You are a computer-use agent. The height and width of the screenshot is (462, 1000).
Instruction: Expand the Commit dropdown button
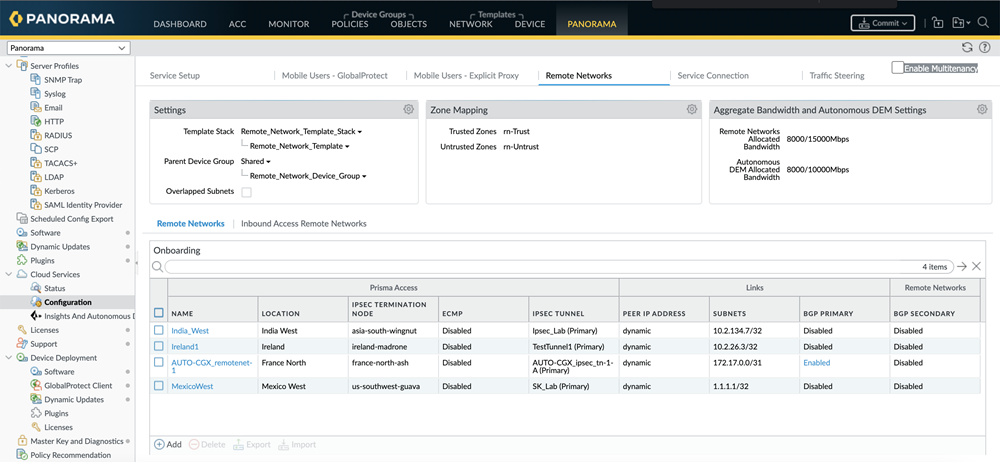point(883,23)
